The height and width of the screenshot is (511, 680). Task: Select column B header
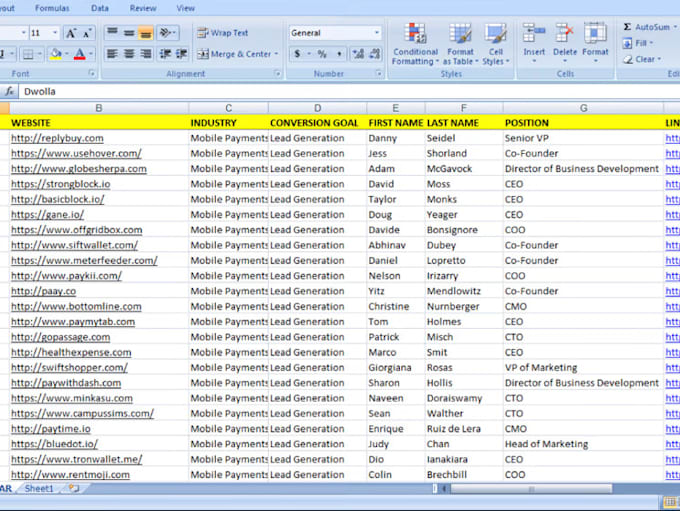click(99, 108)
